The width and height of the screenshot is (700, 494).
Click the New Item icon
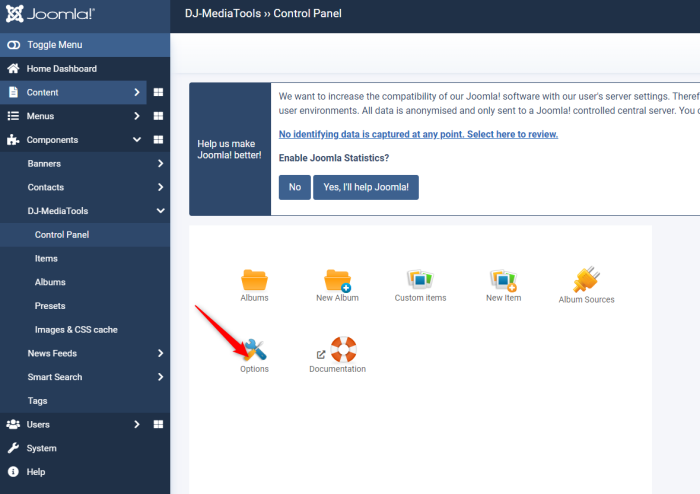pyautogui.click(x=503, y=280)
